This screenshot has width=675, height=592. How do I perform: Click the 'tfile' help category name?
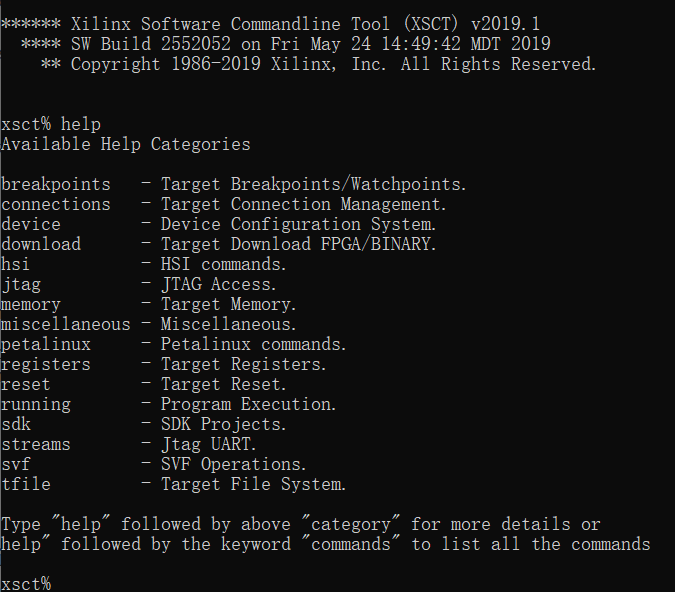(26, 484)
